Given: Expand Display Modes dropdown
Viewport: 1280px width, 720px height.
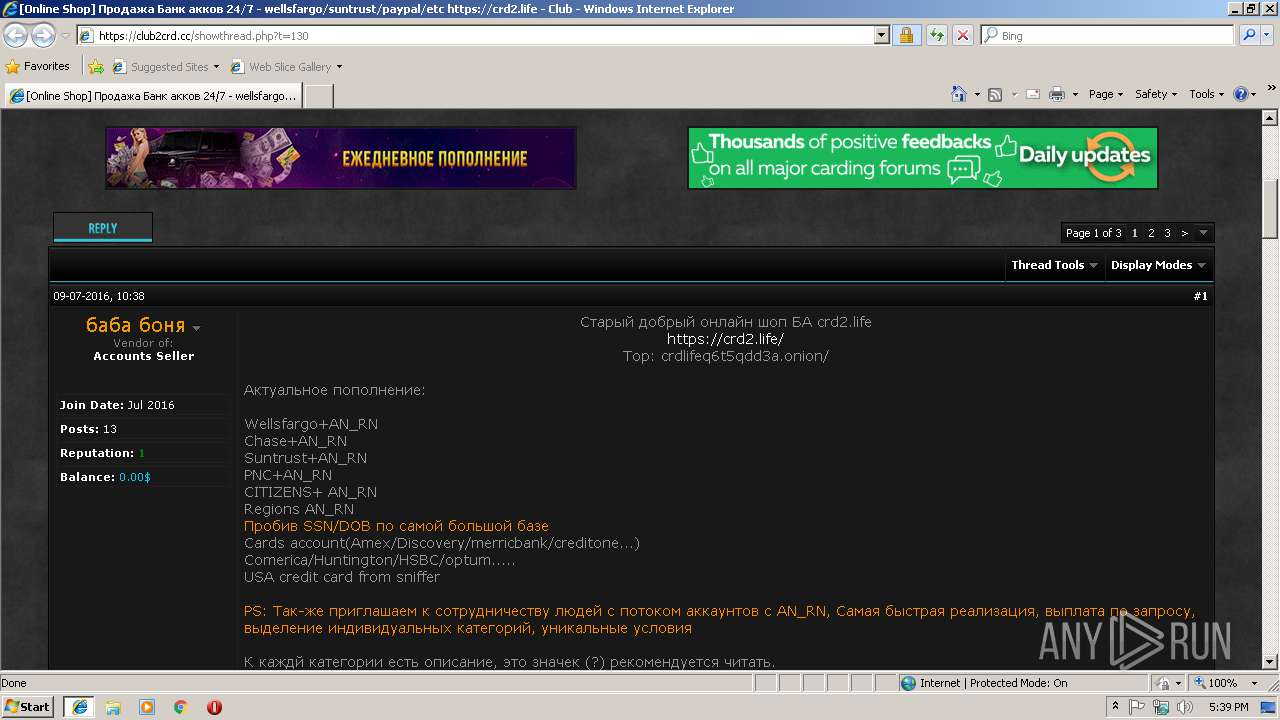Looking at the screenshot, I should point(1158,265).
